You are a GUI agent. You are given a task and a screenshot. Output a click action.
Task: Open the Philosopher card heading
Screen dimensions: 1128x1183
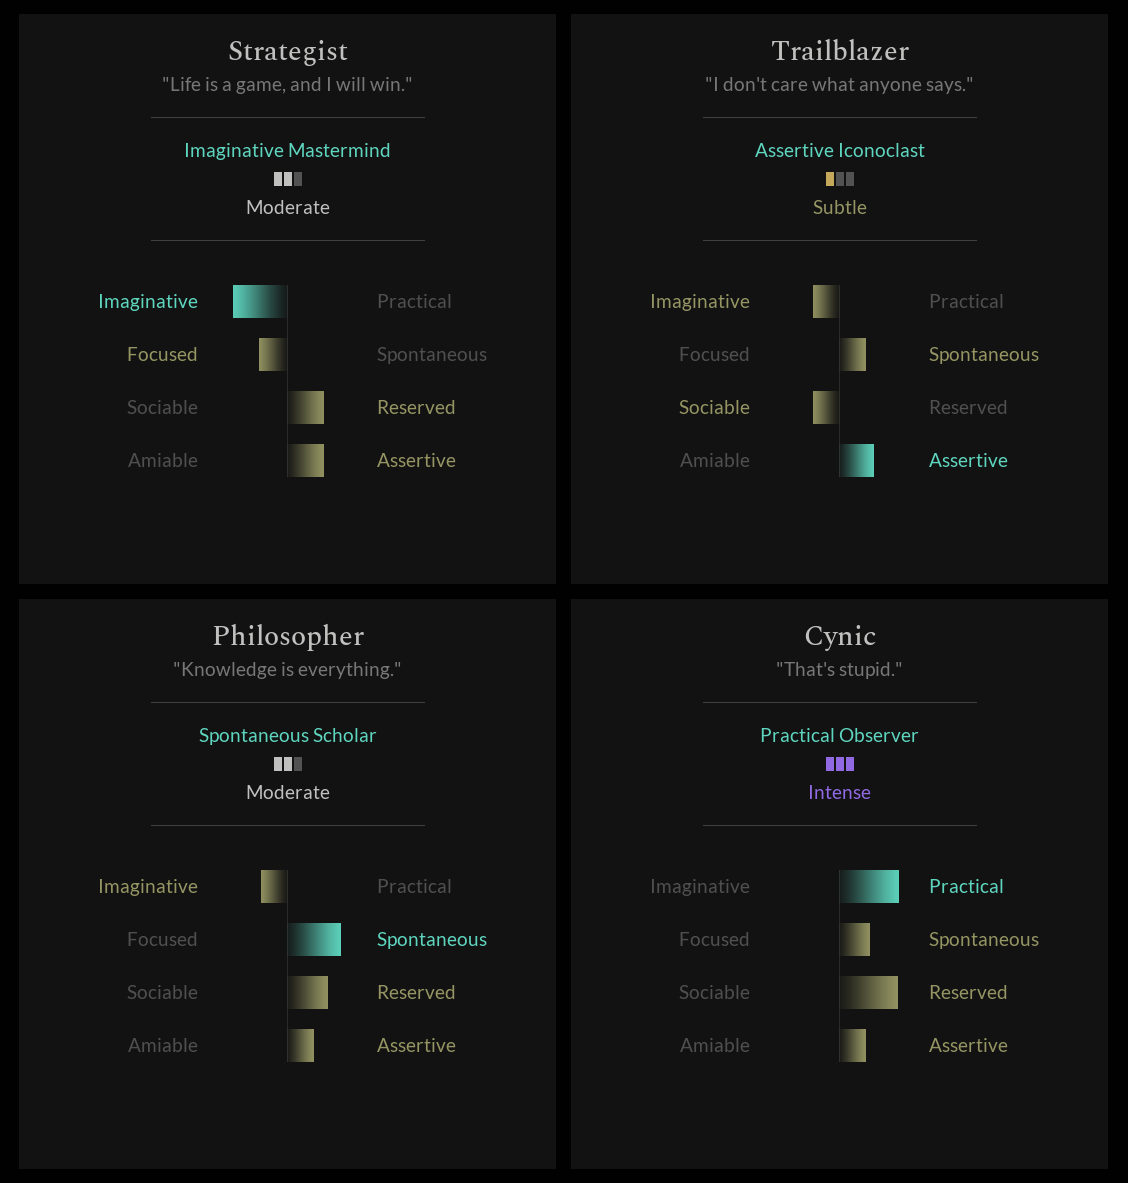(287, 636)
